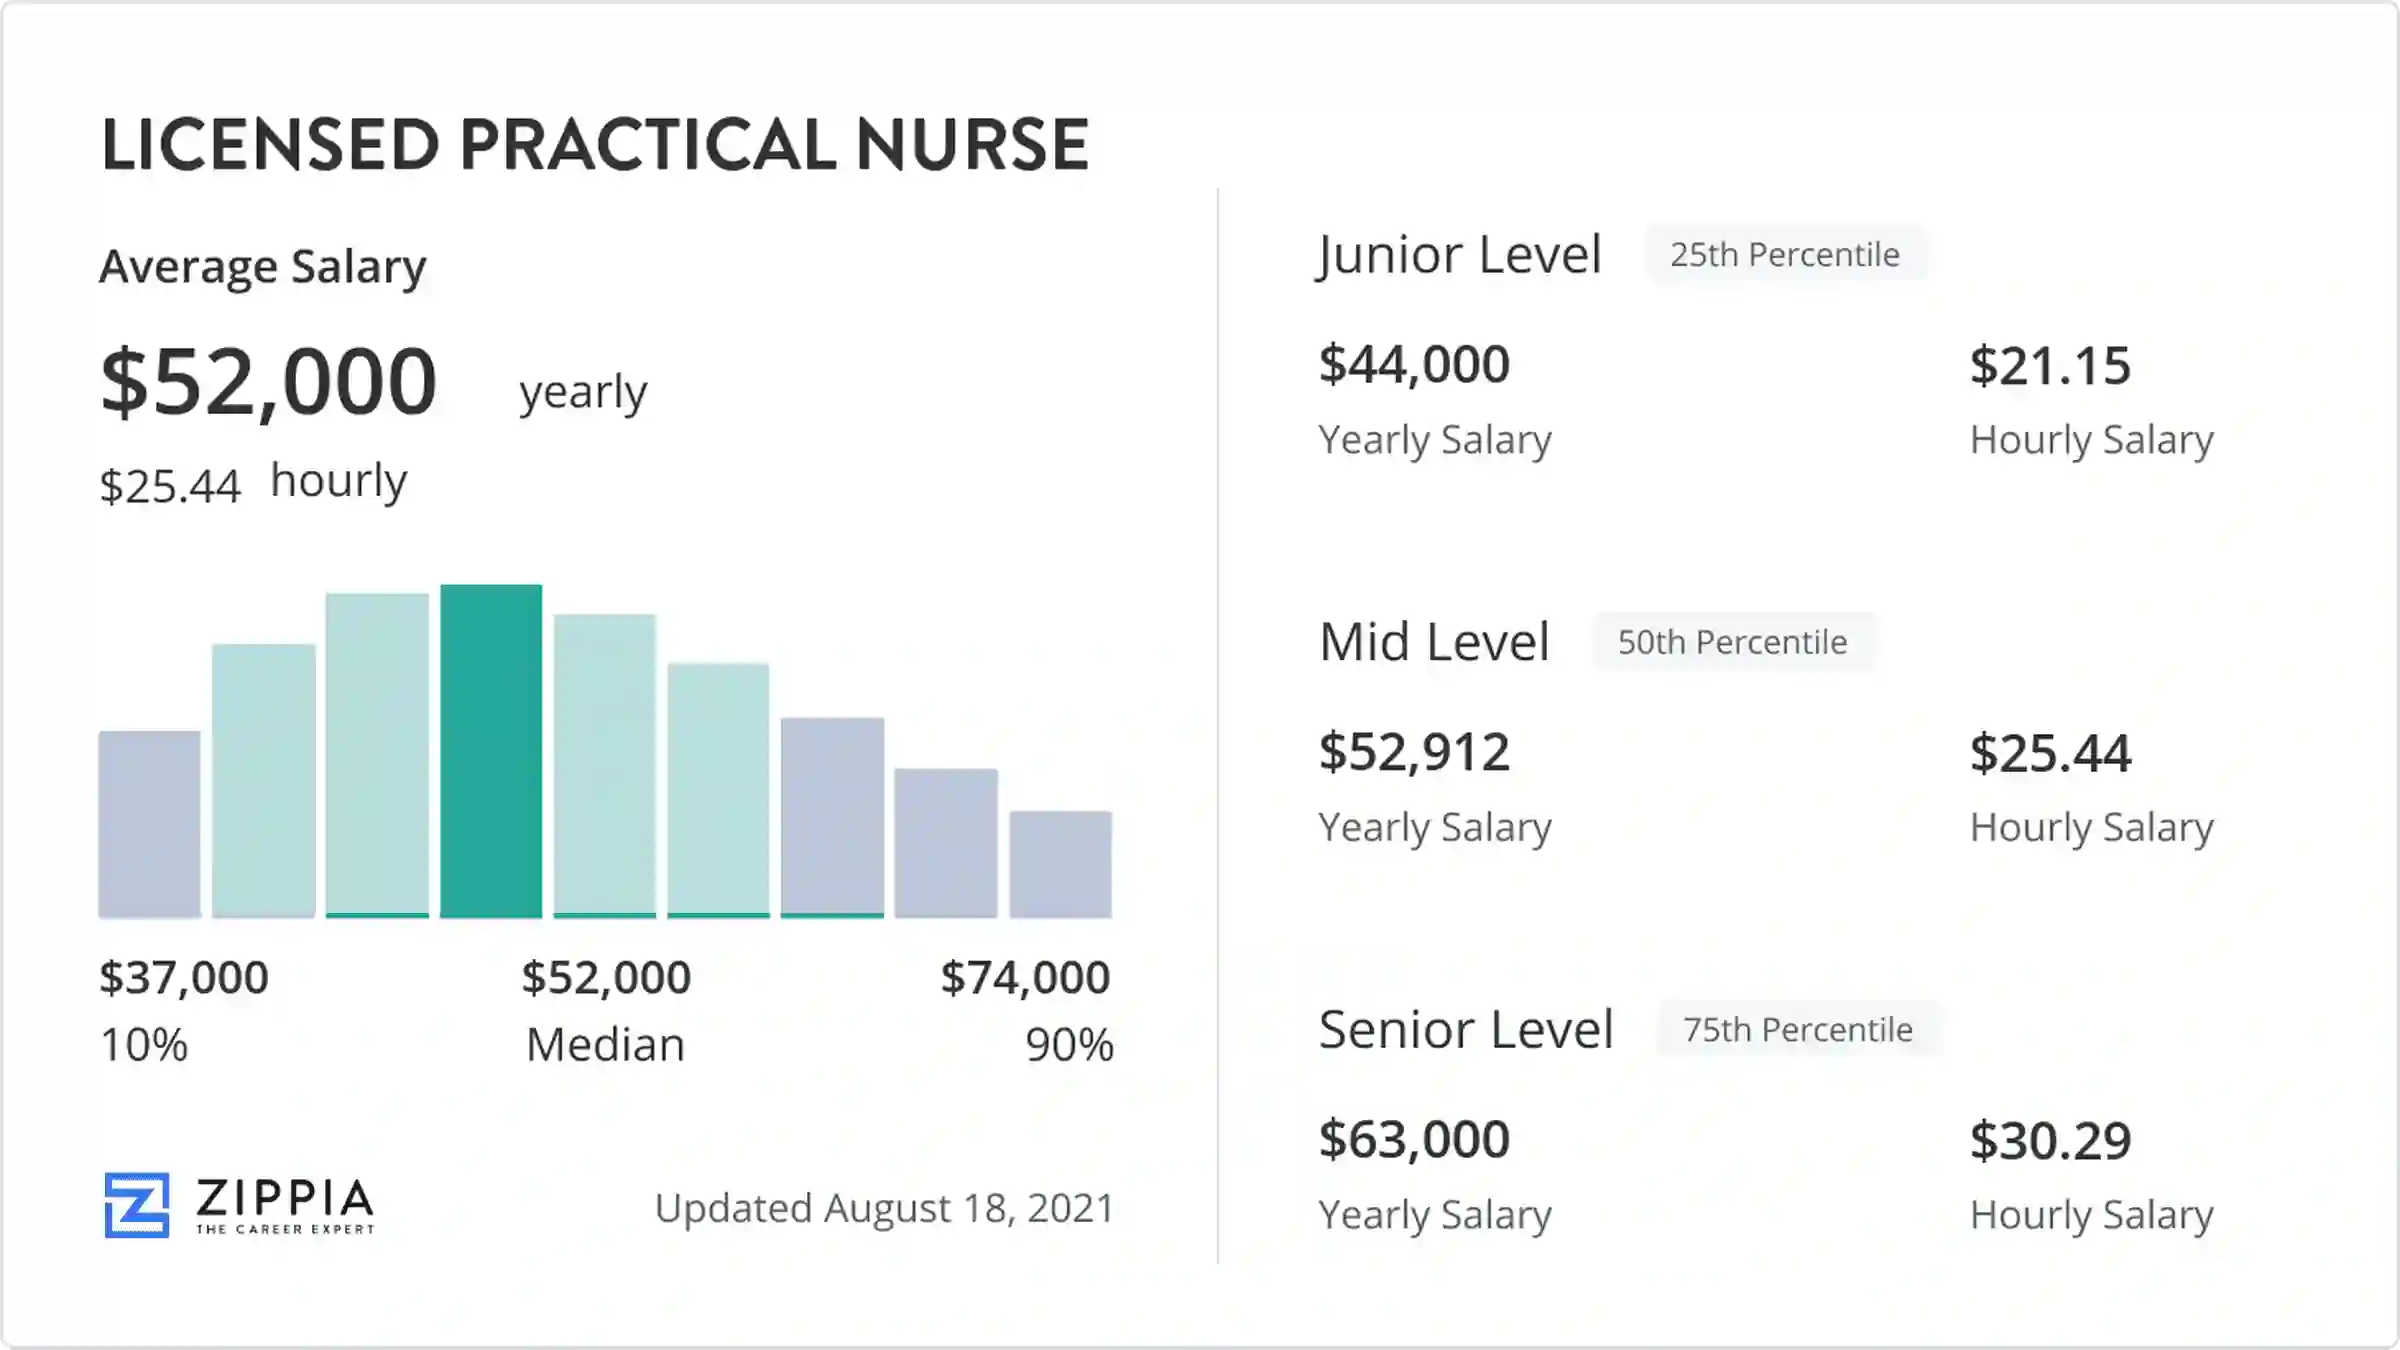This screenshot has height=1350, width=2400.
Task: Click the $44,000 junior yearly salary
Action: tap(1414, 364)
